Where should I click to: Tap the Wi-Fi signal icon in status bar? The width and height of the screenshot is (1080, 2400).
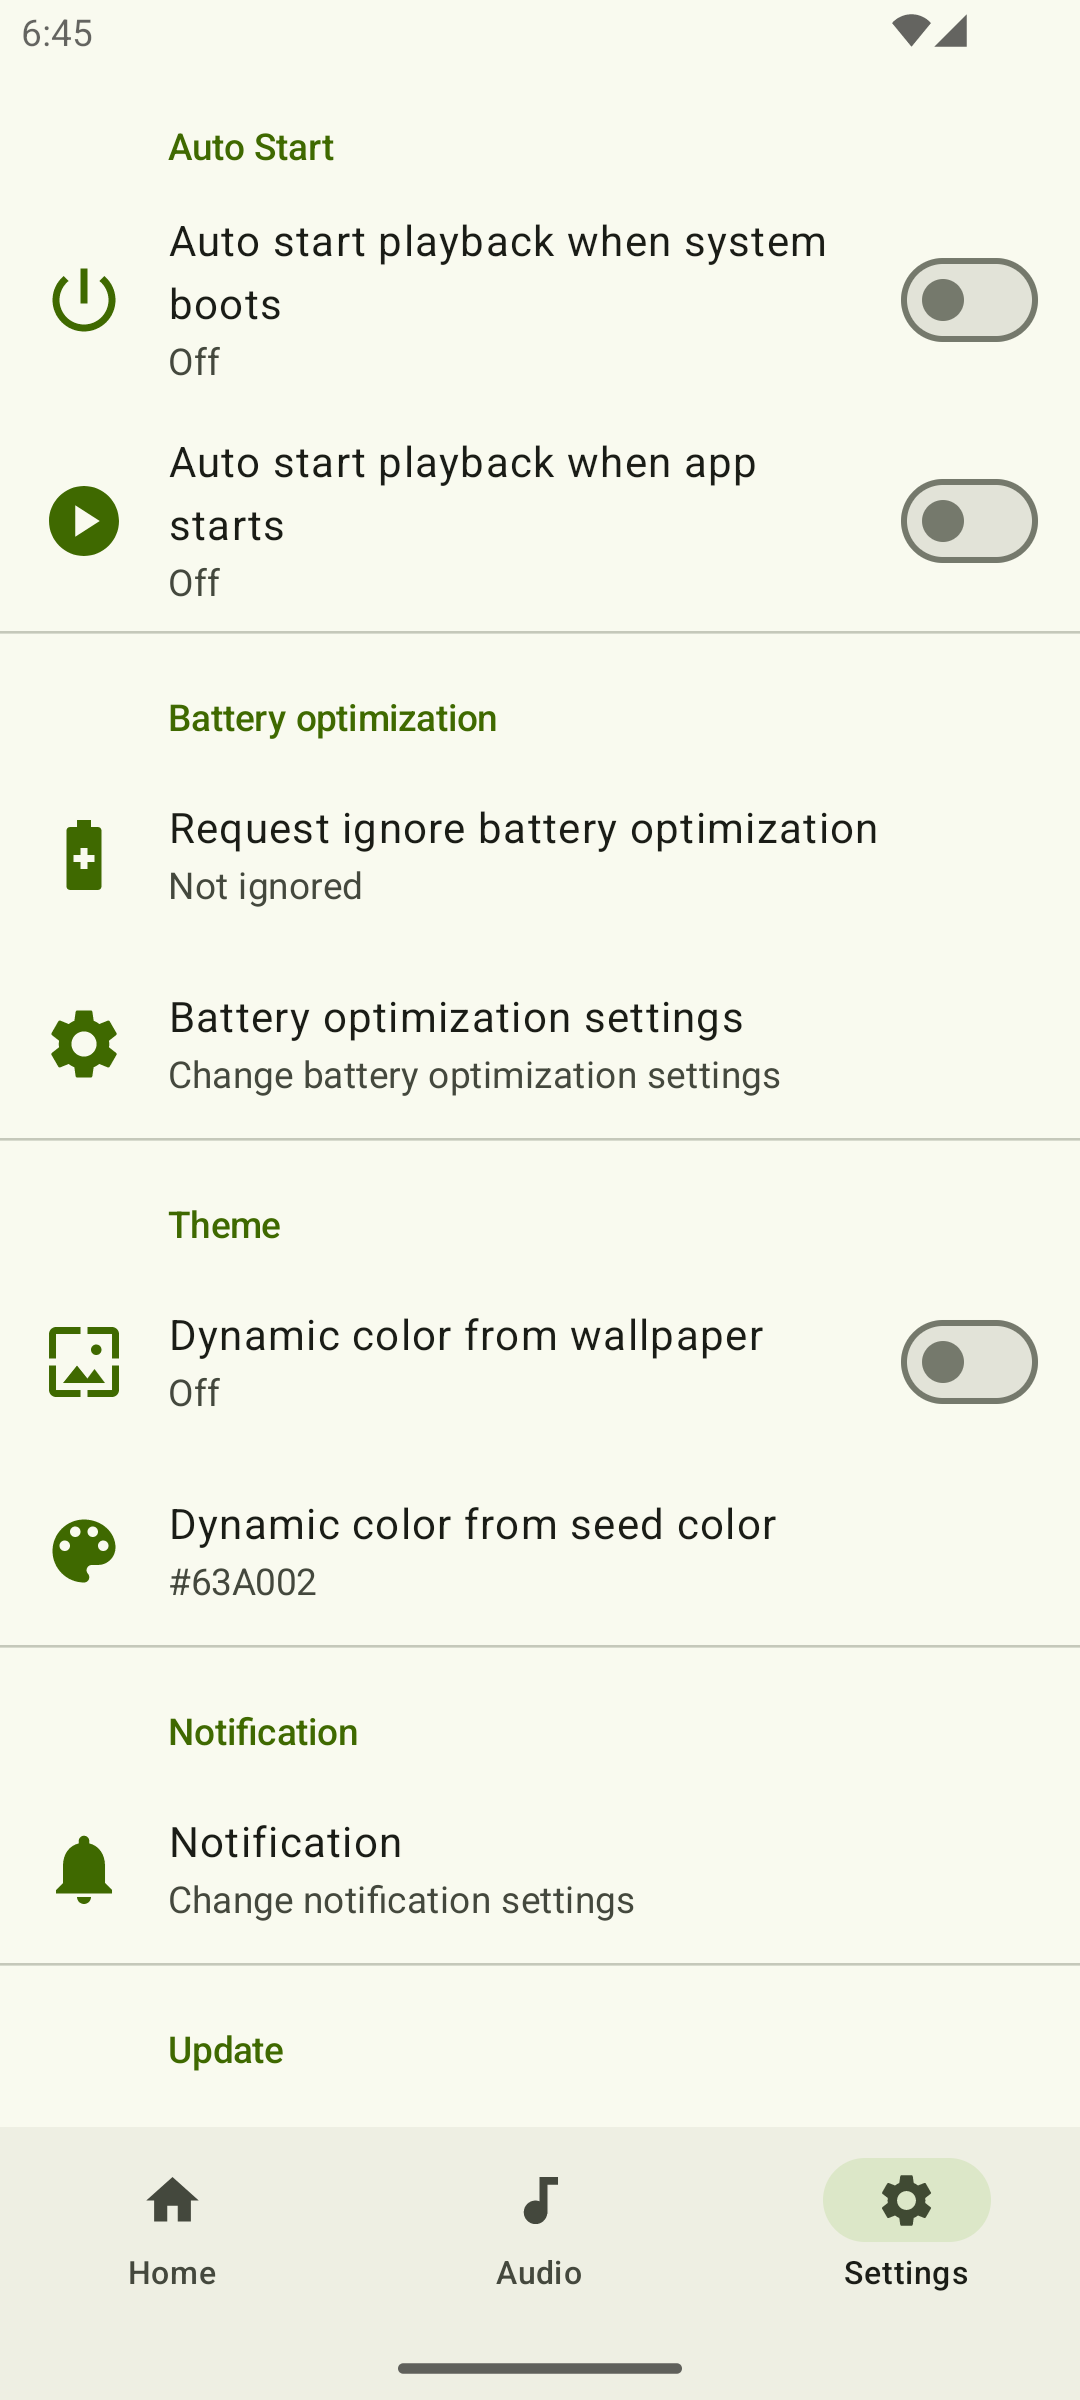click(x=909, y=32)
